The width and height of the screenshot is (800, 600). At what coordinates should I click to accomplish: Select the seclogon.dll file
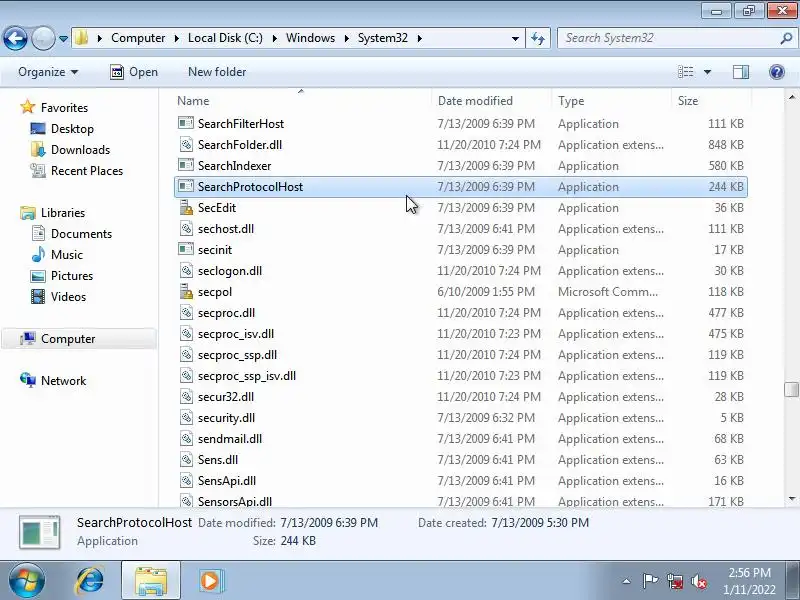[230, 271]
